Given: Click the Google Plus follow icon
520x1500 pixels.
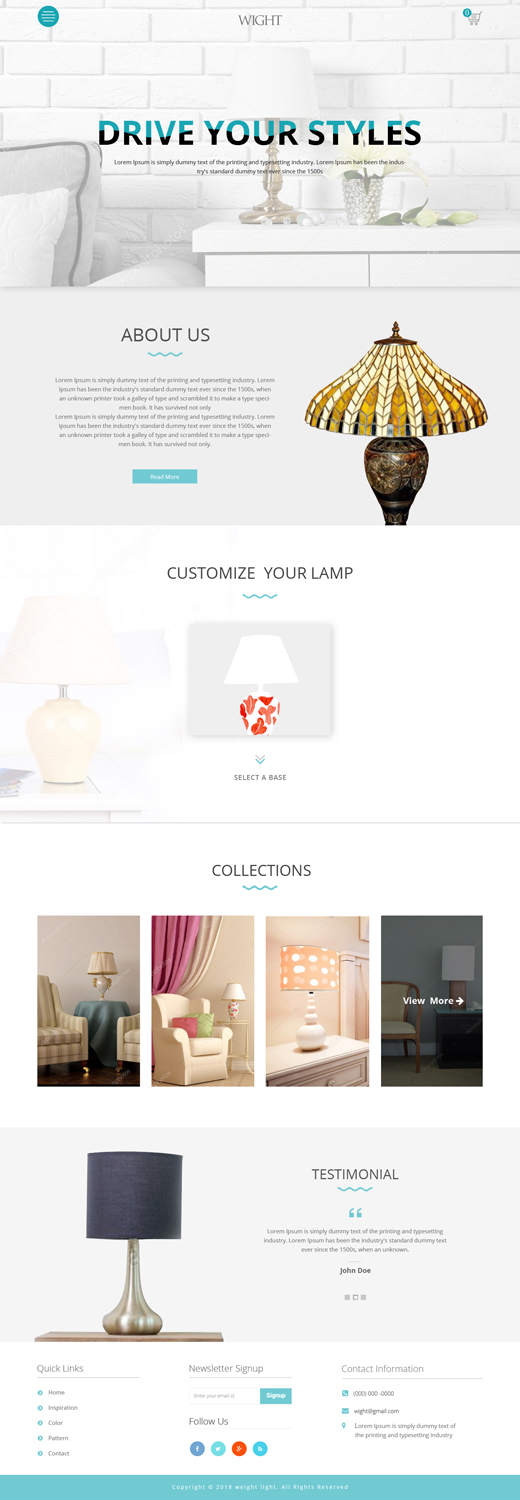Looking at the screenshot, I should 239,1448.
